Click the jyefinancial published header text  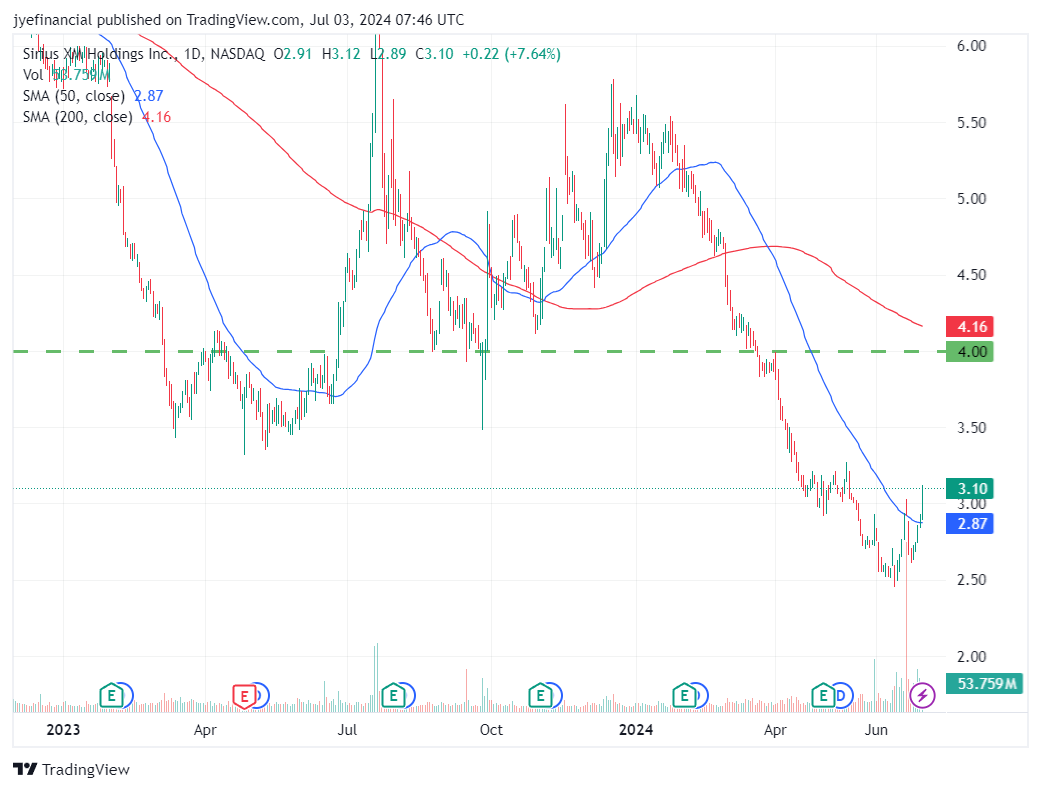click(239, 20)
